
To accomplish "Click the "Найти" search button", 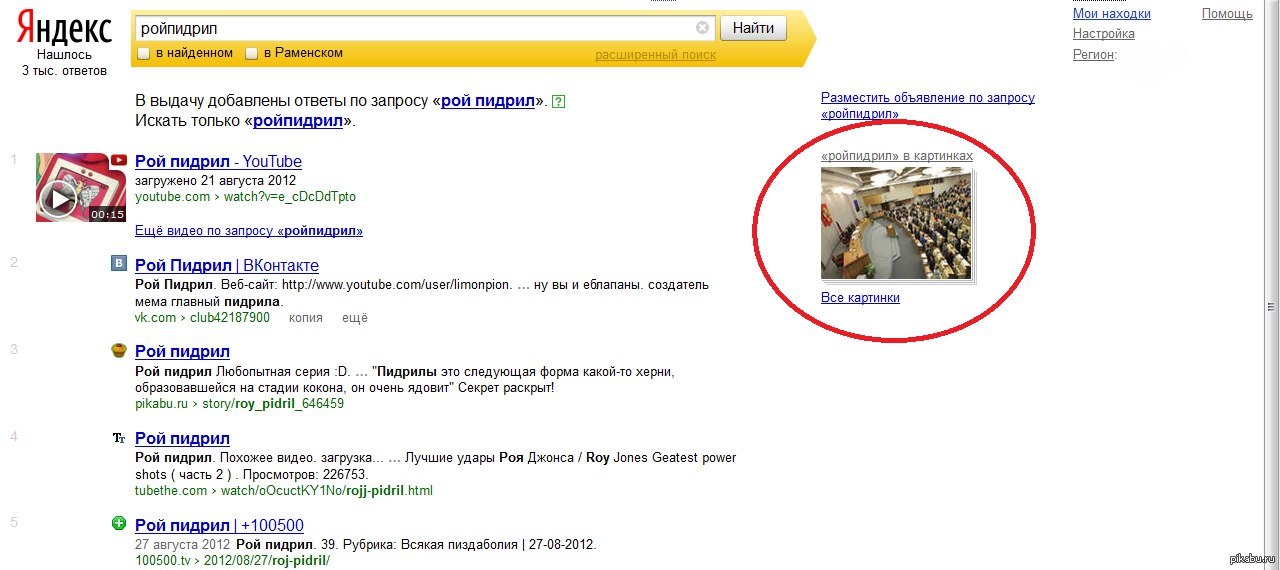I will (753, 28).
